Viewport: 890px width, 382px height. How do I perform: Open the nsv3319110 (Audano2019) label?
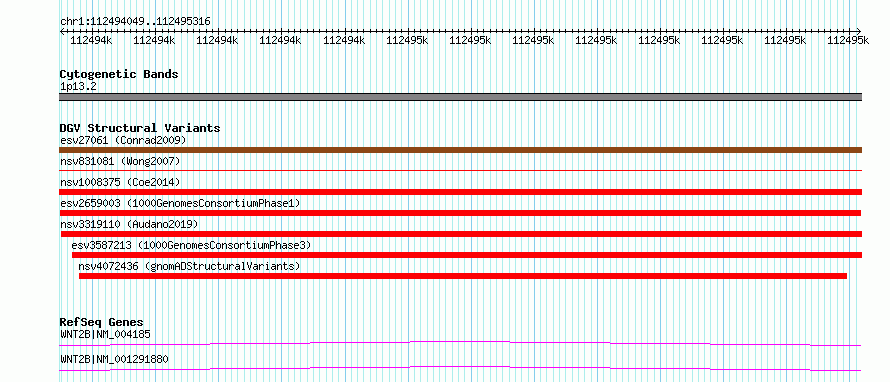(x=129, y=224)
